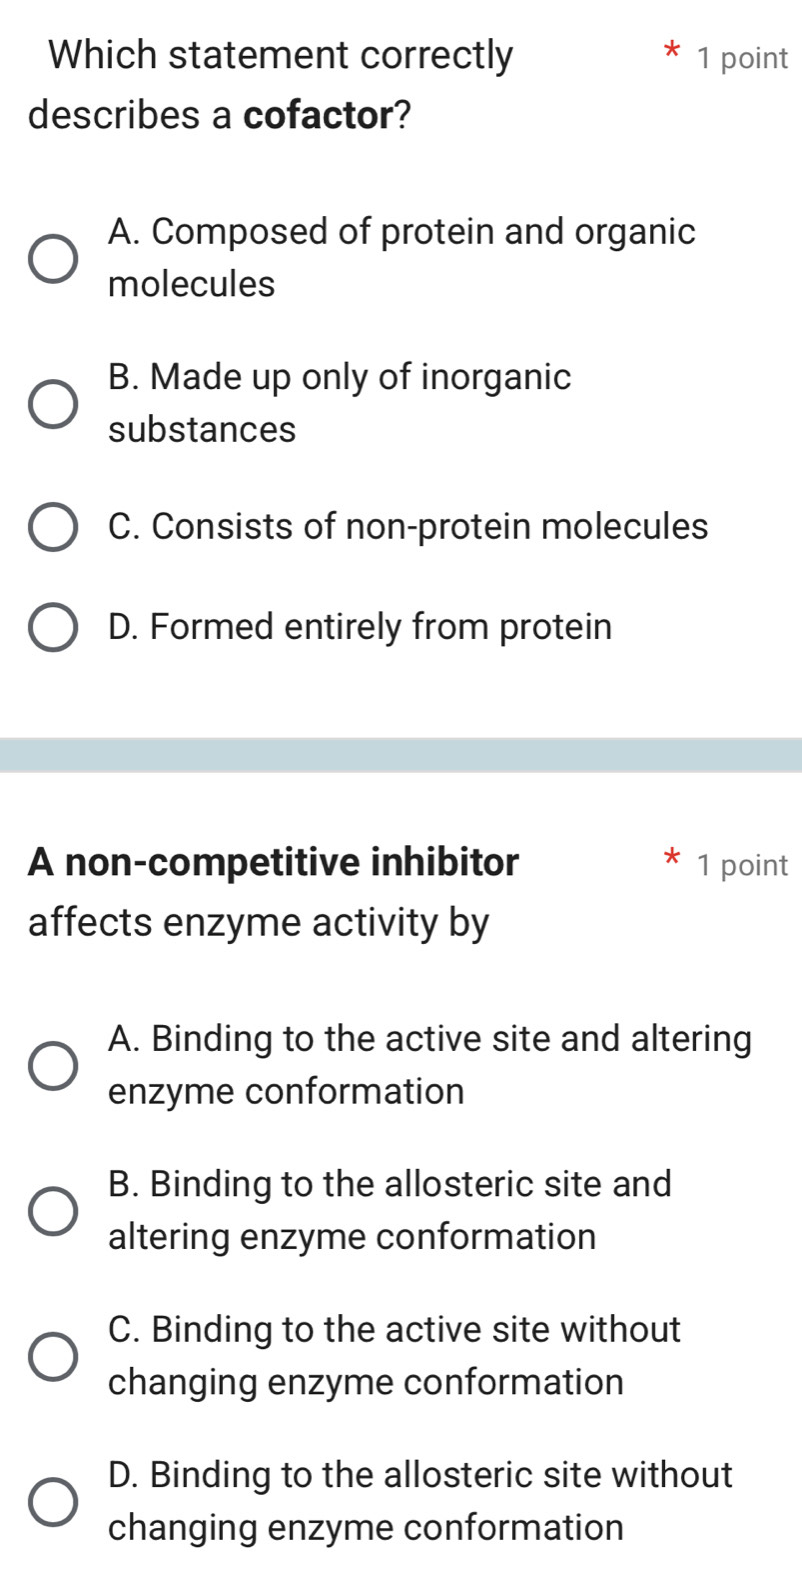802x1573 pixels.
Task: Tap the label 'C. Consists of non-protein molecules'
Action: click(408, 526)
